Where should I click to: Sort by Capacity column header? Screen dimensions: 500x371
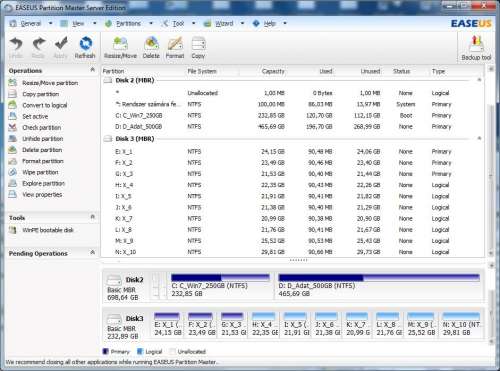(273, 71)
